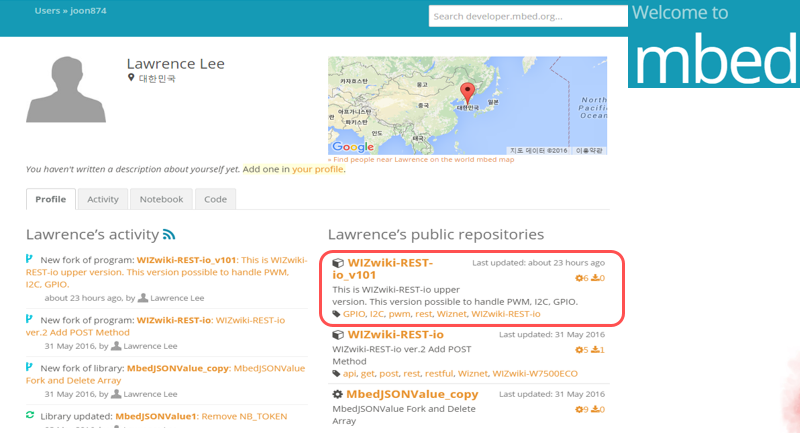Click the search developer.mbed.org field
Viewport: 800px width, 433px height.
pos(528,16)
